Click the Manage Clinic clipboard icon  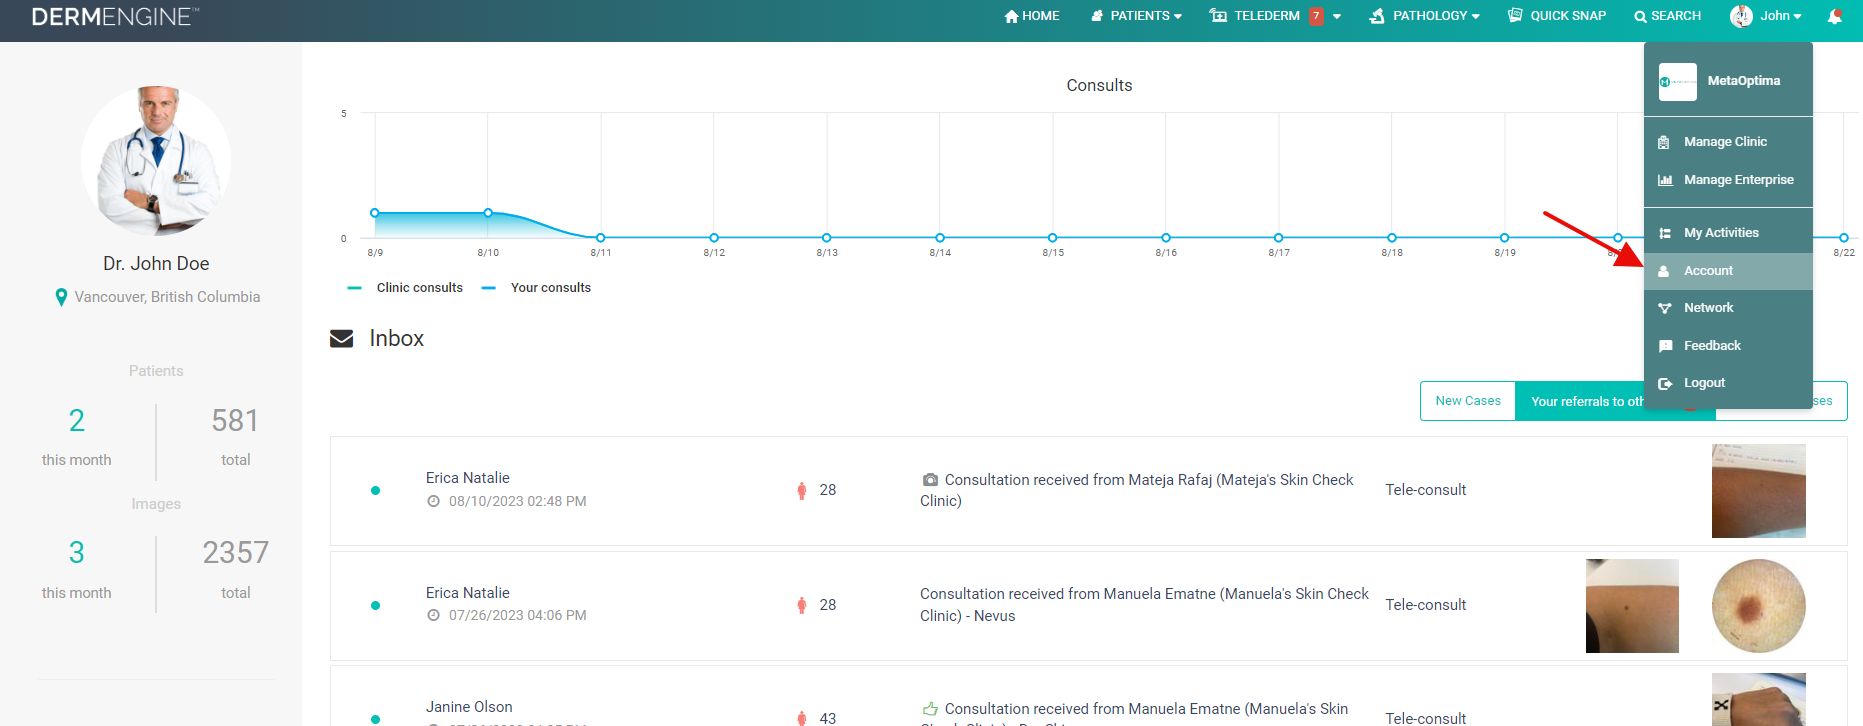tap(1664, 142)
